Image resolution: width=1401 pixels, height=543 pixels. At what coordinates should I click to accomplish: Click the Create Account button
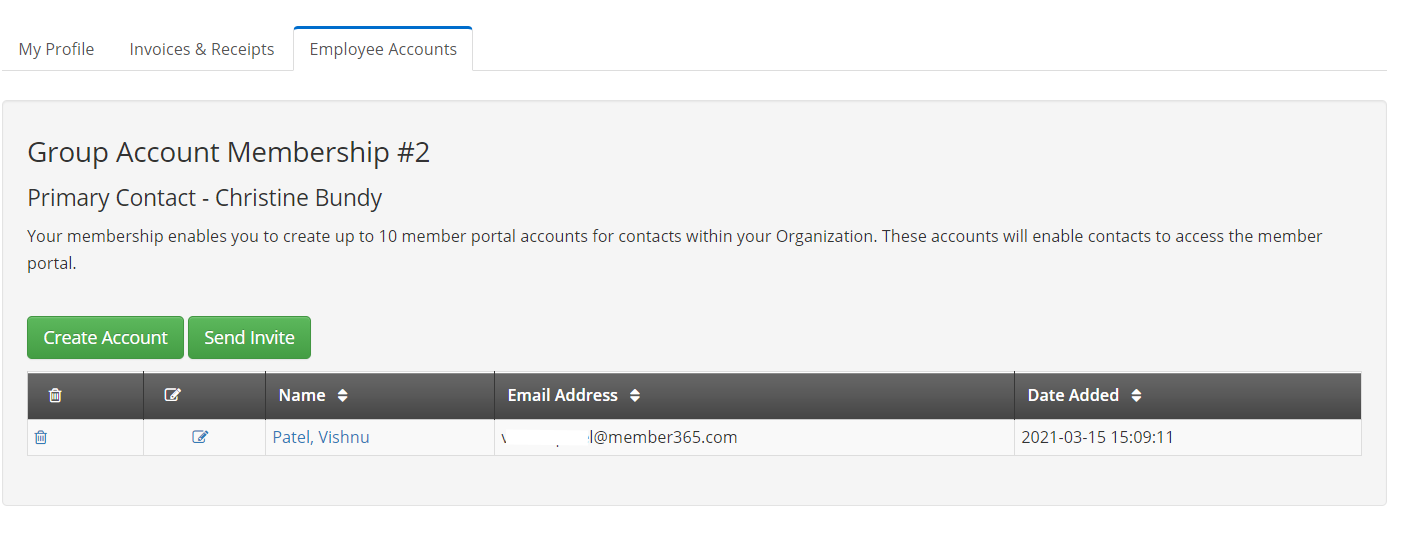click(x=105, y=337)
